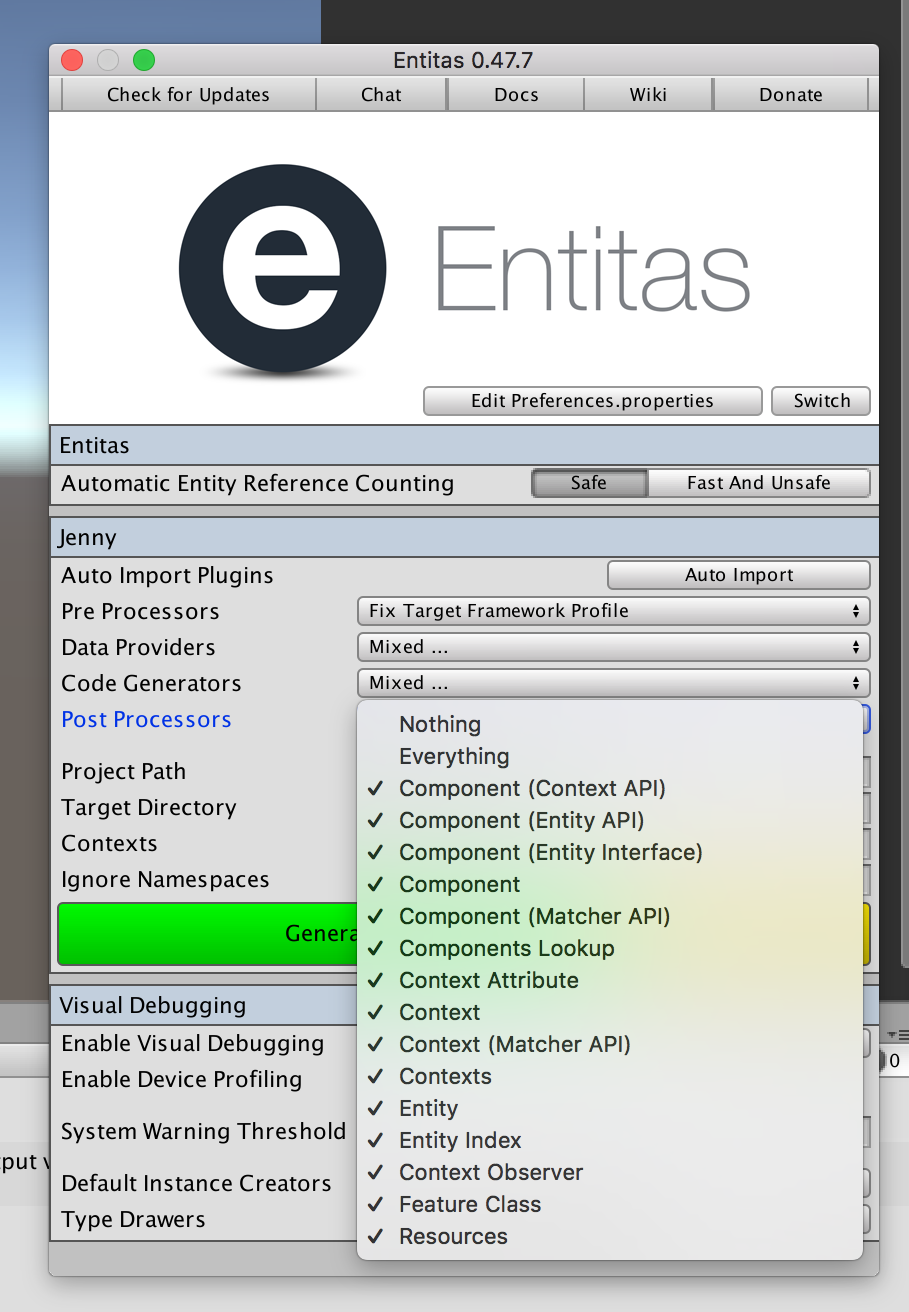Screen dimensions: 909x1312
Task: Open the Code Generators dropdown
Action: pos(613,683)
